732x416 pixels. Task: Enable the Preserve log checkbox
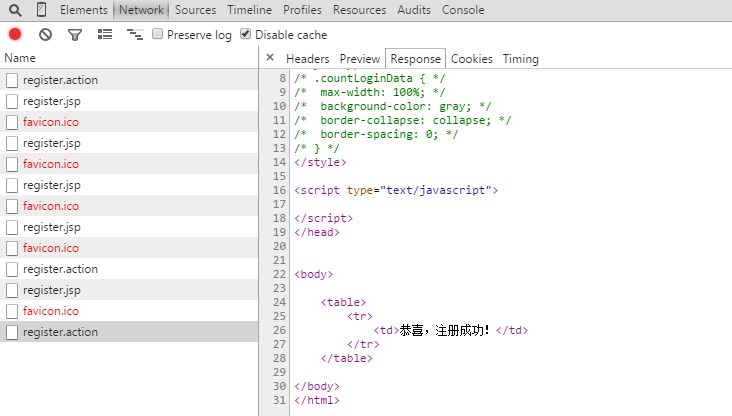[x=157, y=34]
